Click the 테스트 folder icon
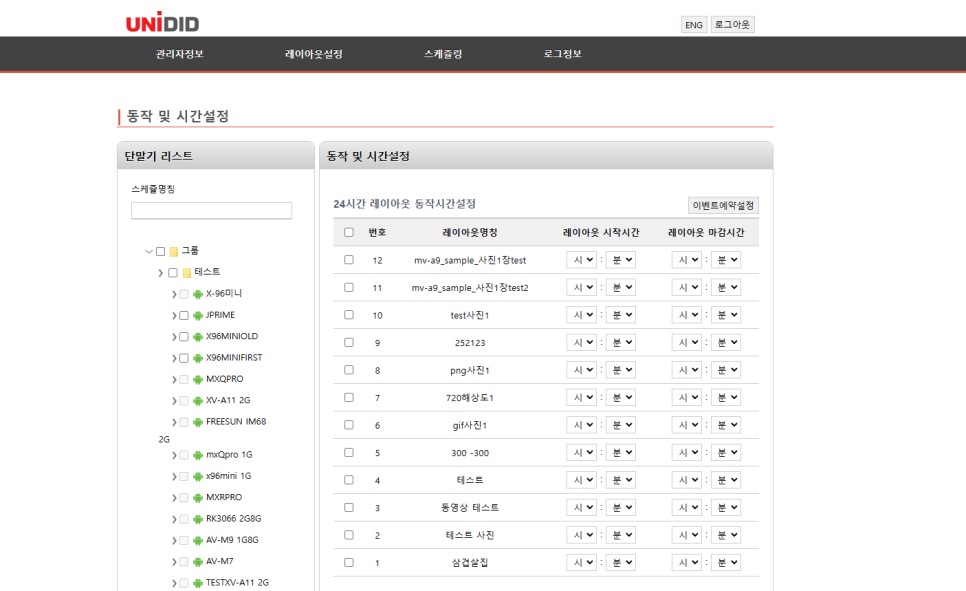 [x=187, y=272]
